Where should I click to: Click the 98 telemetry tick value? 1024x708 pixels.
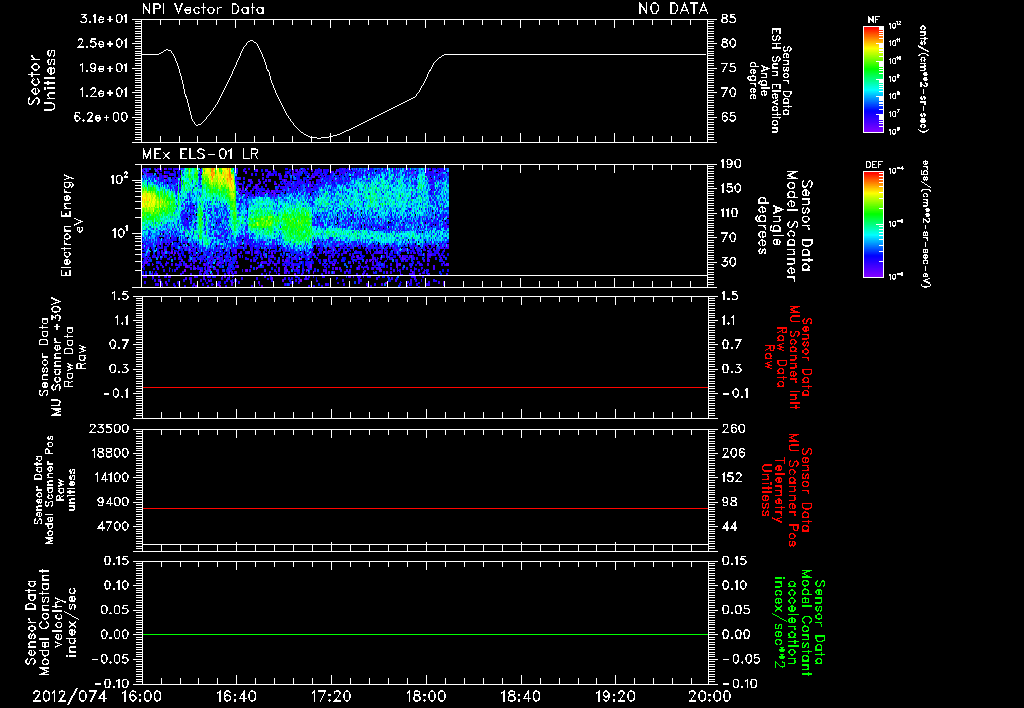coord(729,502)
